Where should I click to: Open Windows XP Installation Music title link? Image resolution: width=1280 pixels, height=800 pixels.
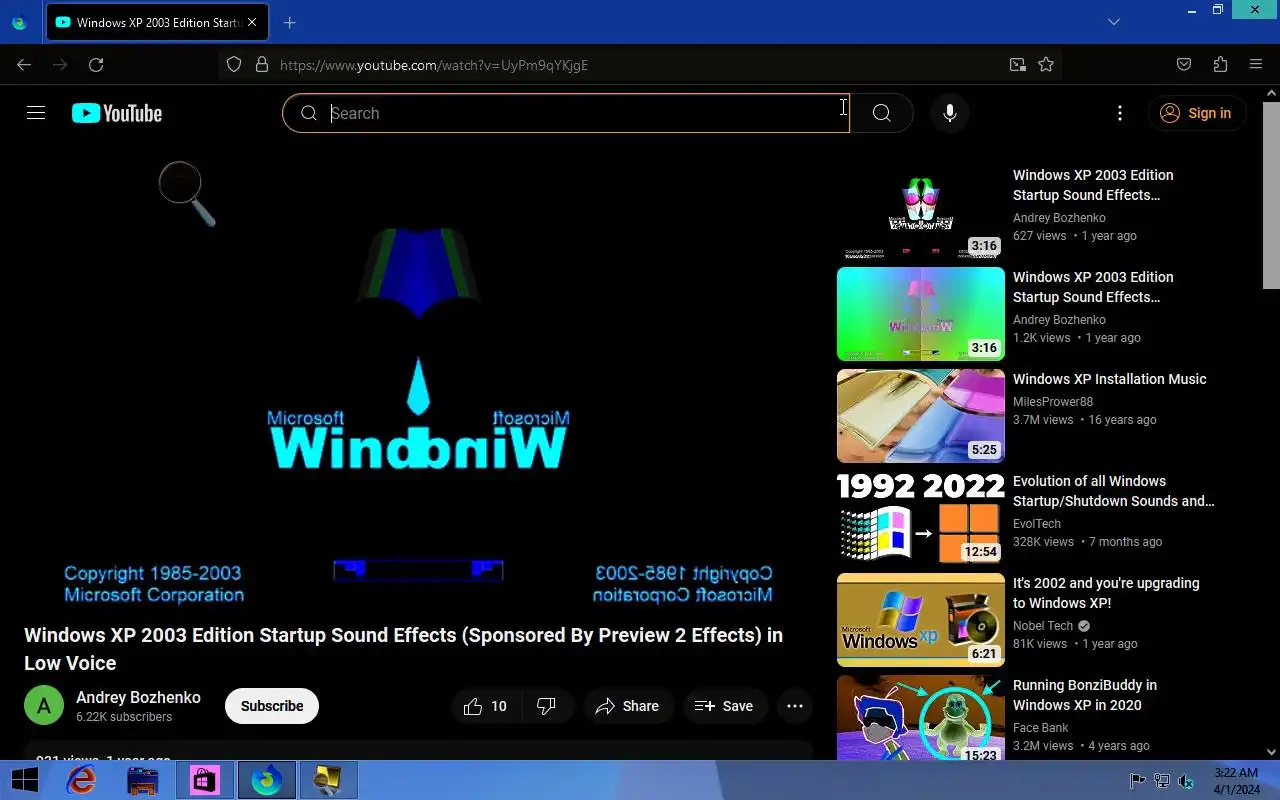(1110, 379)
